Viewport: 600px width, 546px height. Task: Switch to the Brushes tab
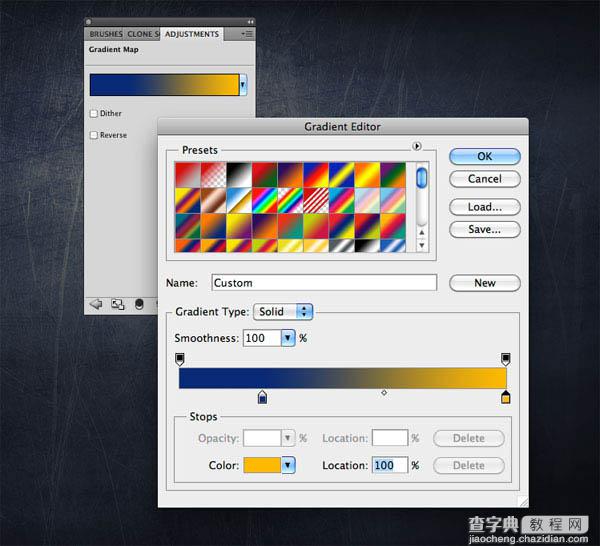[x=106, y=34]
